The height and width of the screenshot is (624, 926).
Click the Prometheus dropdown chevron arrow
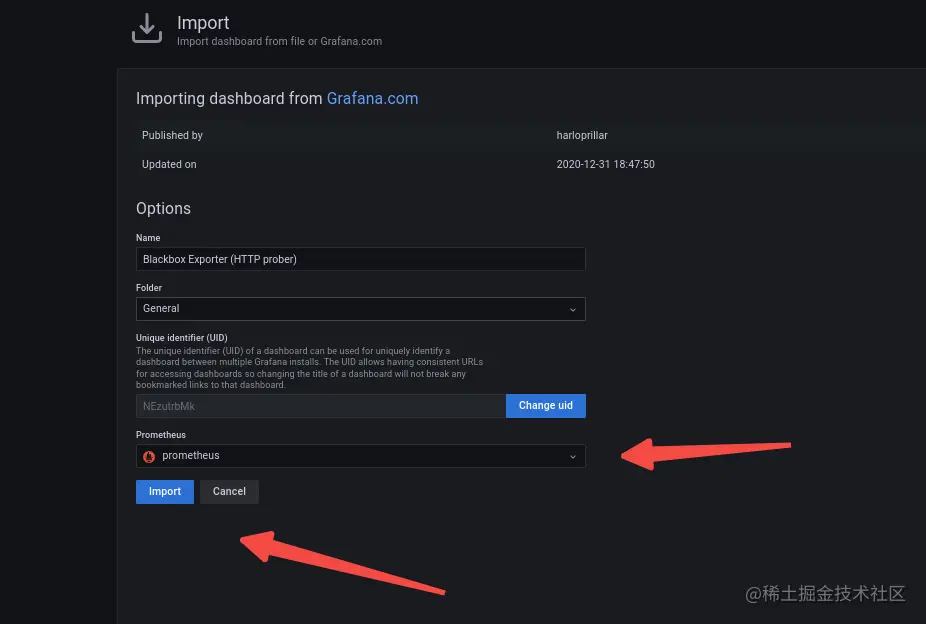click(572, 456)
